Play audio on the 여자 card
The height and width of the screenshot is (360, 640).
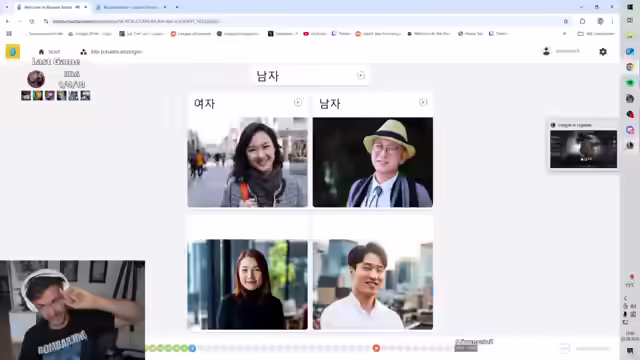pos(298,102)
